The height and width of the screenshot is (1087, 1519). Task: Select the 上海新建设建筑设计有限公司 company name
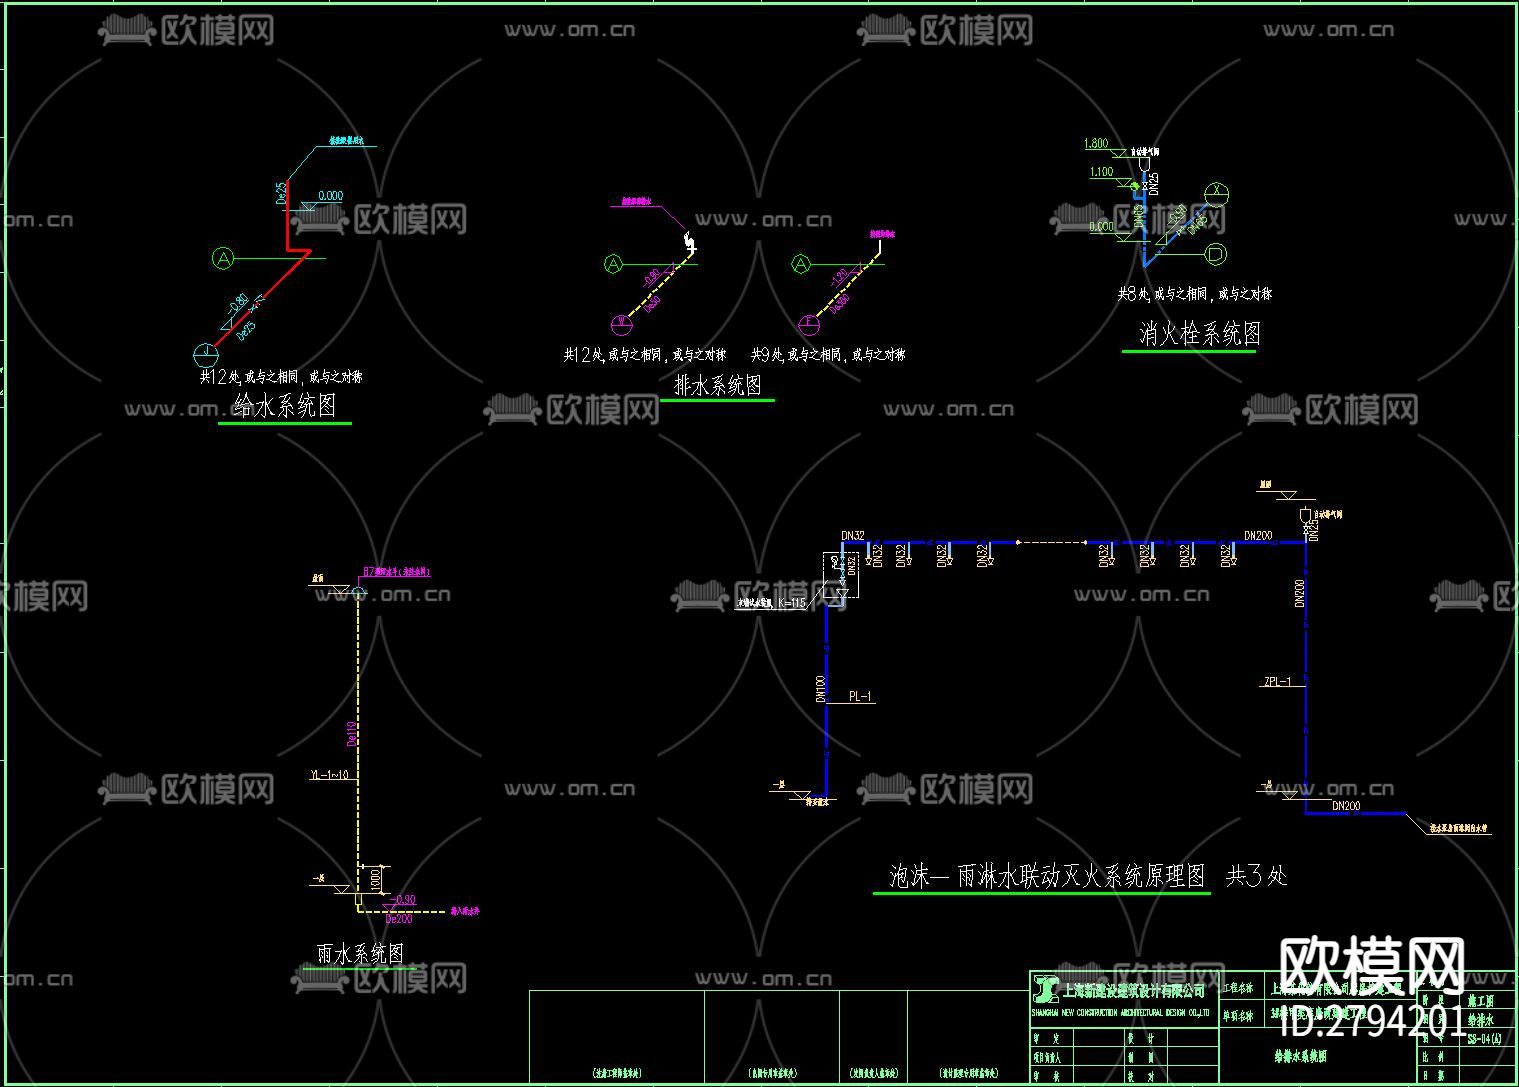pos(1134,991)
